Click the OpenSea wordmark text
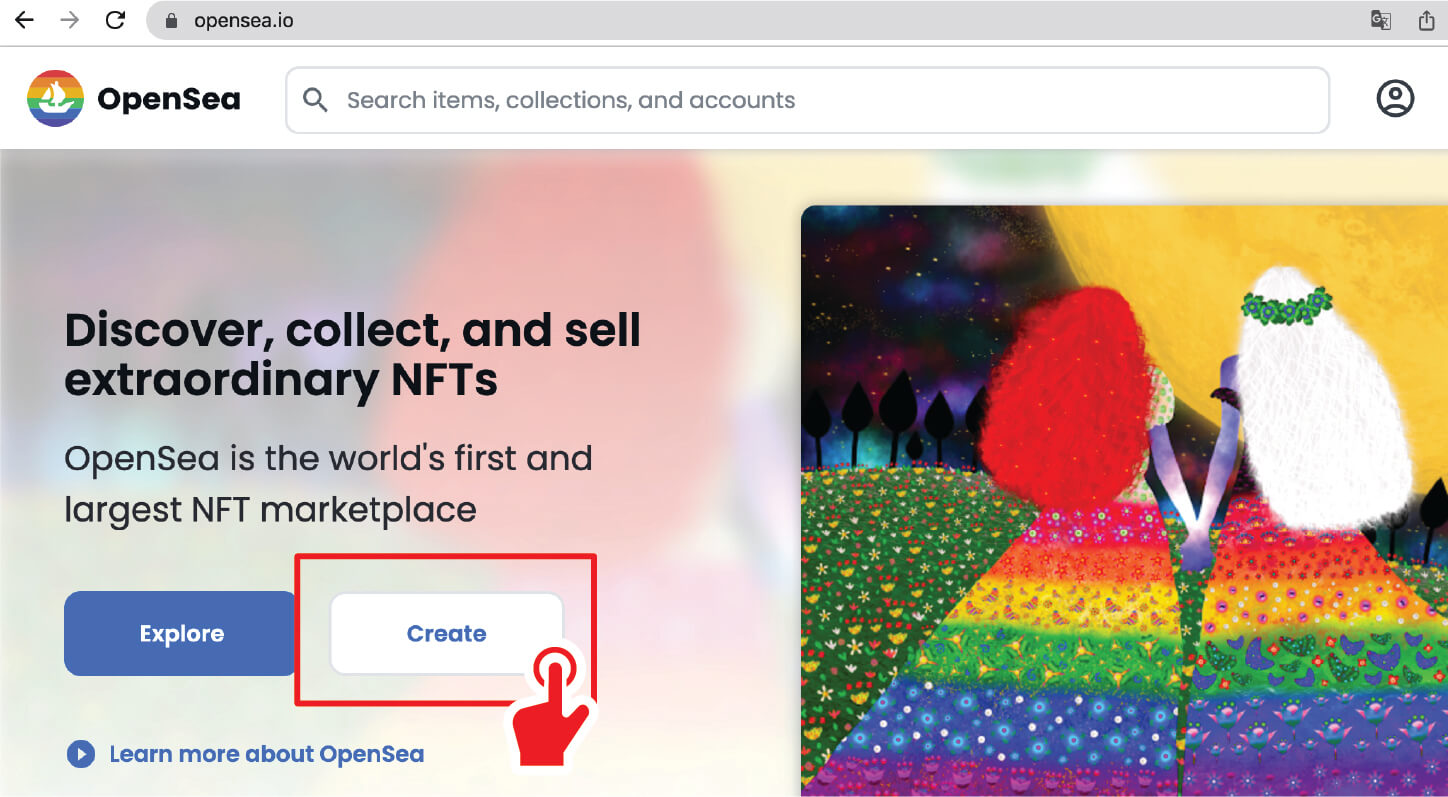Viewport: 1448px width, 797px height. point(168,100)
